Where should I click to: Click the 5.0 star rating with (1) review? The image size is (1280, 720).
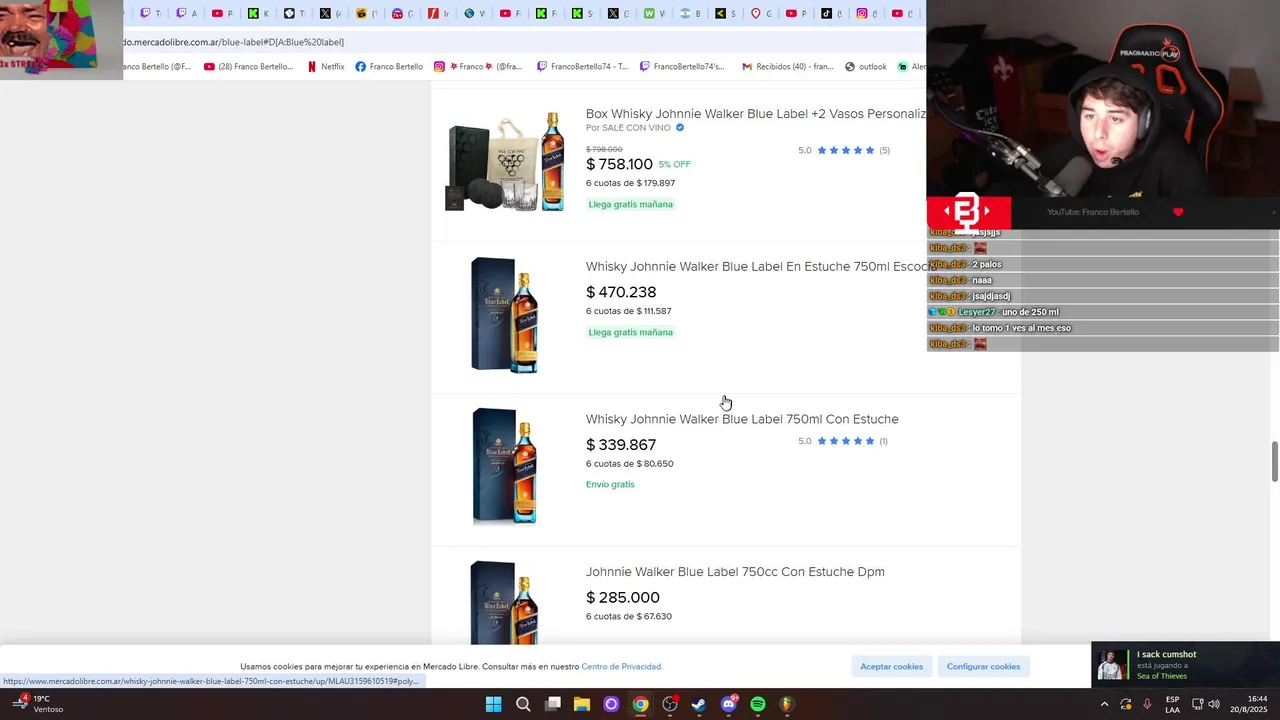coord(843,441)
